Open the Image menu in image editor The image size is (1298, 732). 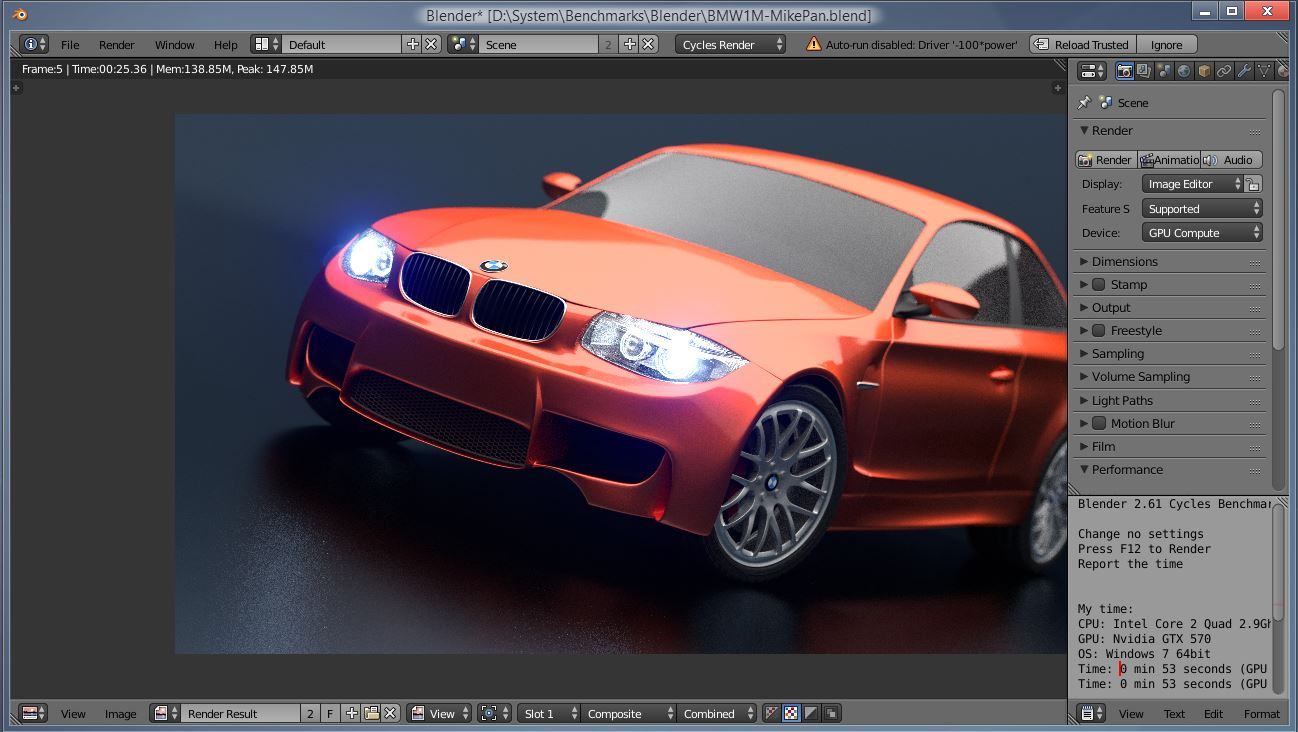120,714
